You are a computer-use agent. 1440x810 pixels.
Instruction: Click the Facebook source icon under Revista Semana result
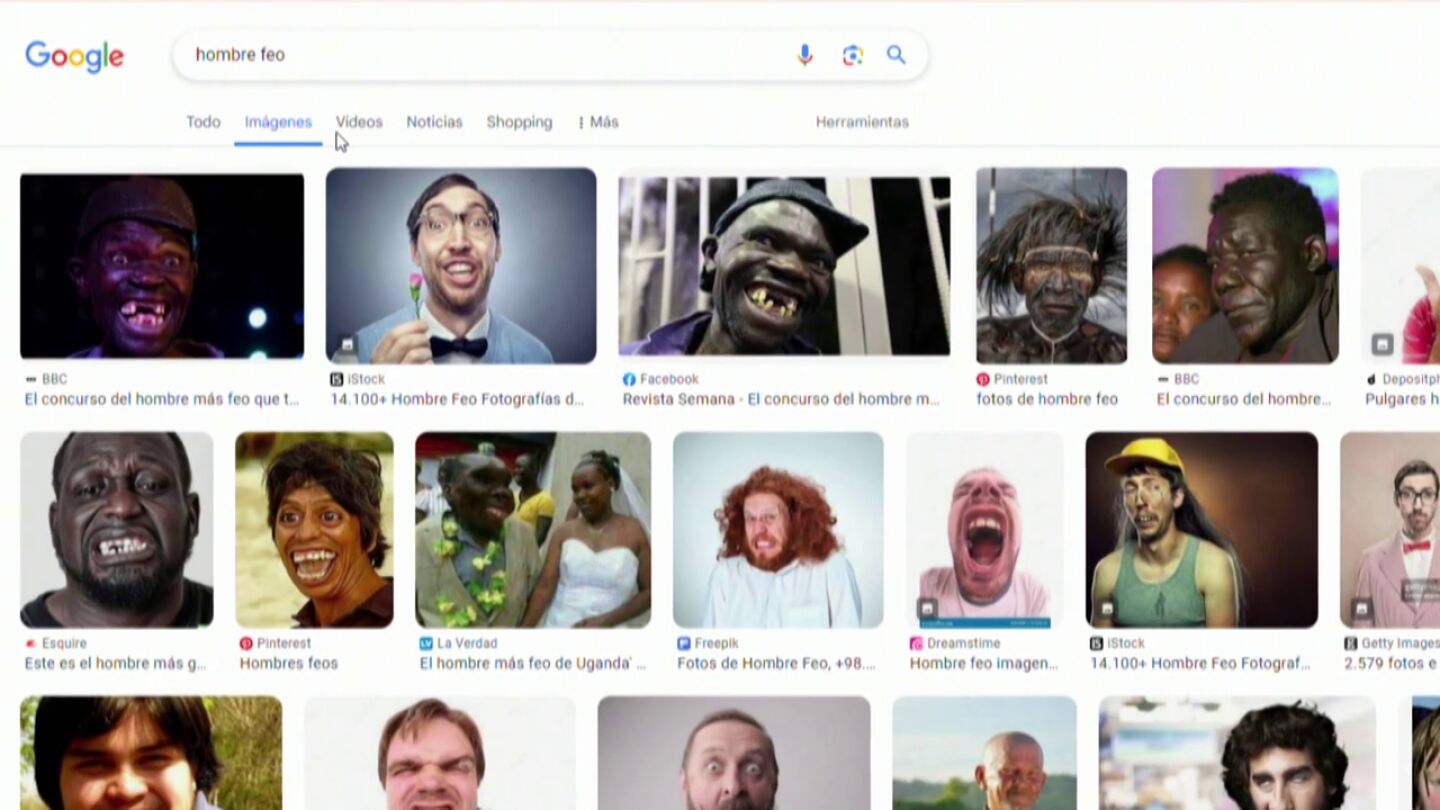tap(629, 380)
